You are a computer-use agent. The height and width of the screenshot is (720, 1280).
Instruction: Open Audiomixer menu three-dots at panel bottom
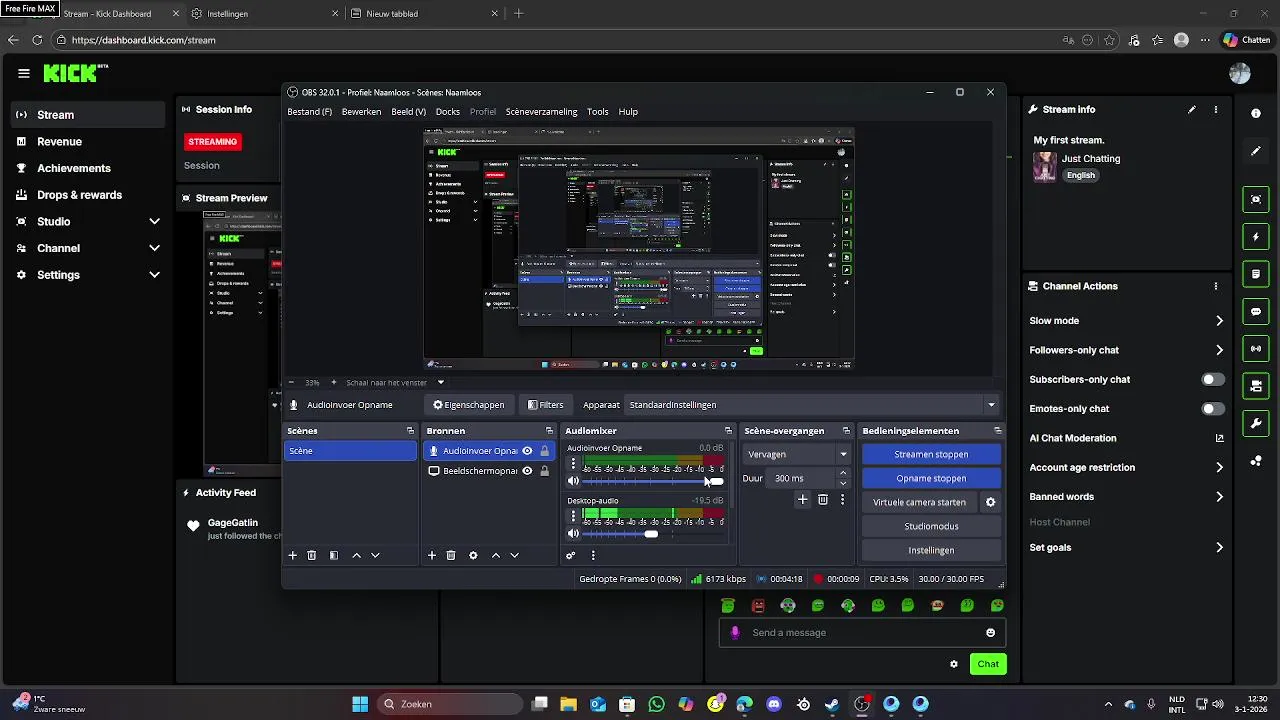pyautogui.click(x=593, y=555)
